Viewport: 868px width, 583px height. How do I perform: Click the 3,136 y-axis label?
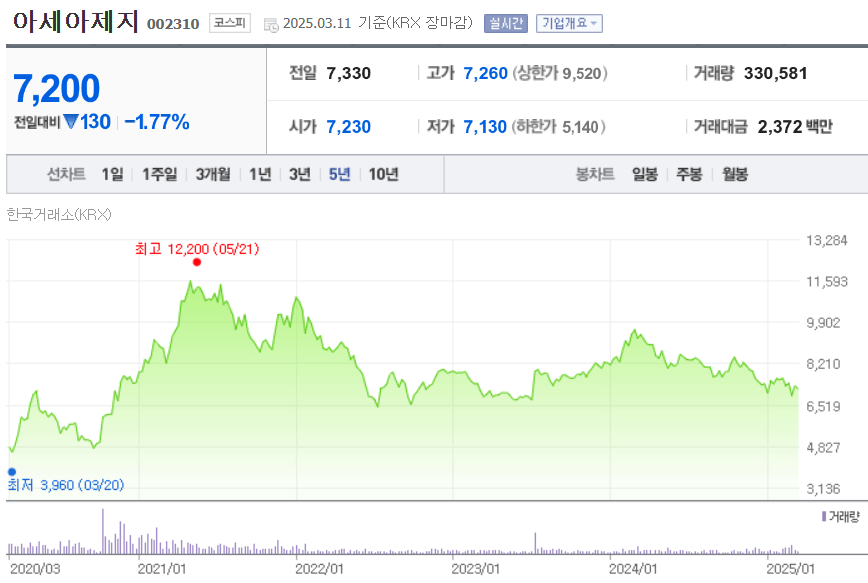[x=823, y=489]
